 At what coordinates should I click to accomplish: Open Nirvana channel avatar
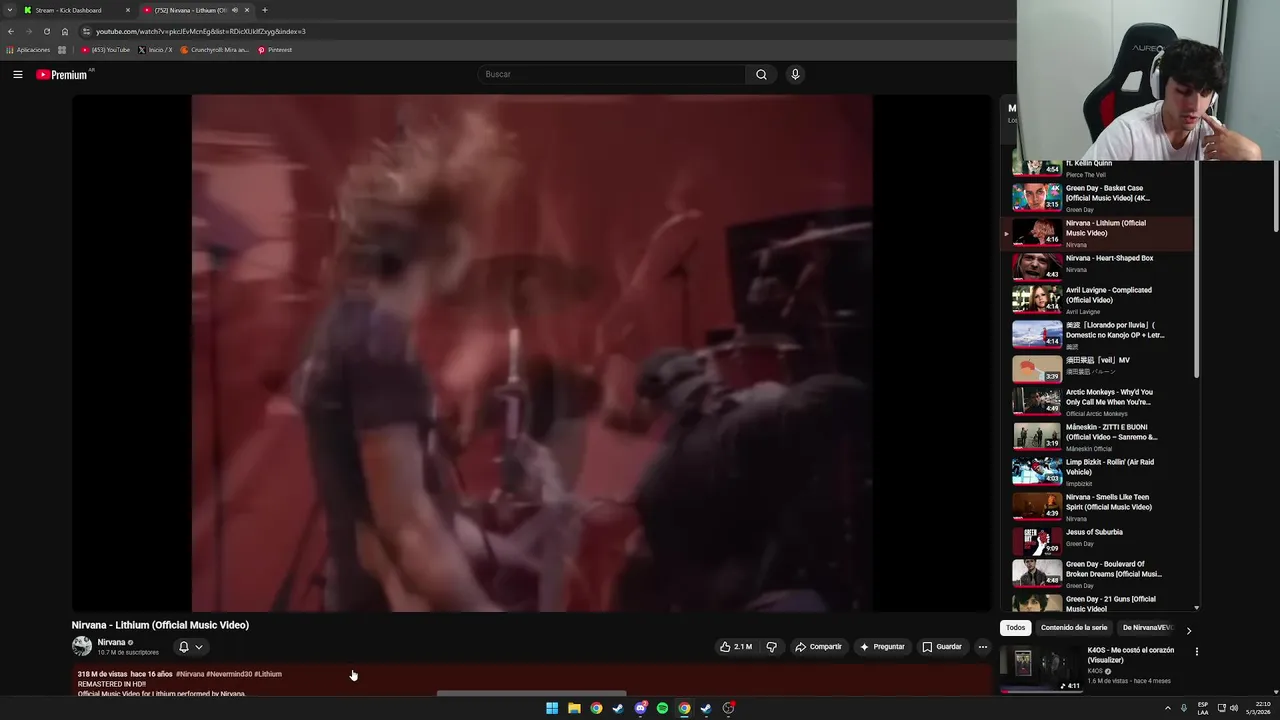(x=82, y=647)
